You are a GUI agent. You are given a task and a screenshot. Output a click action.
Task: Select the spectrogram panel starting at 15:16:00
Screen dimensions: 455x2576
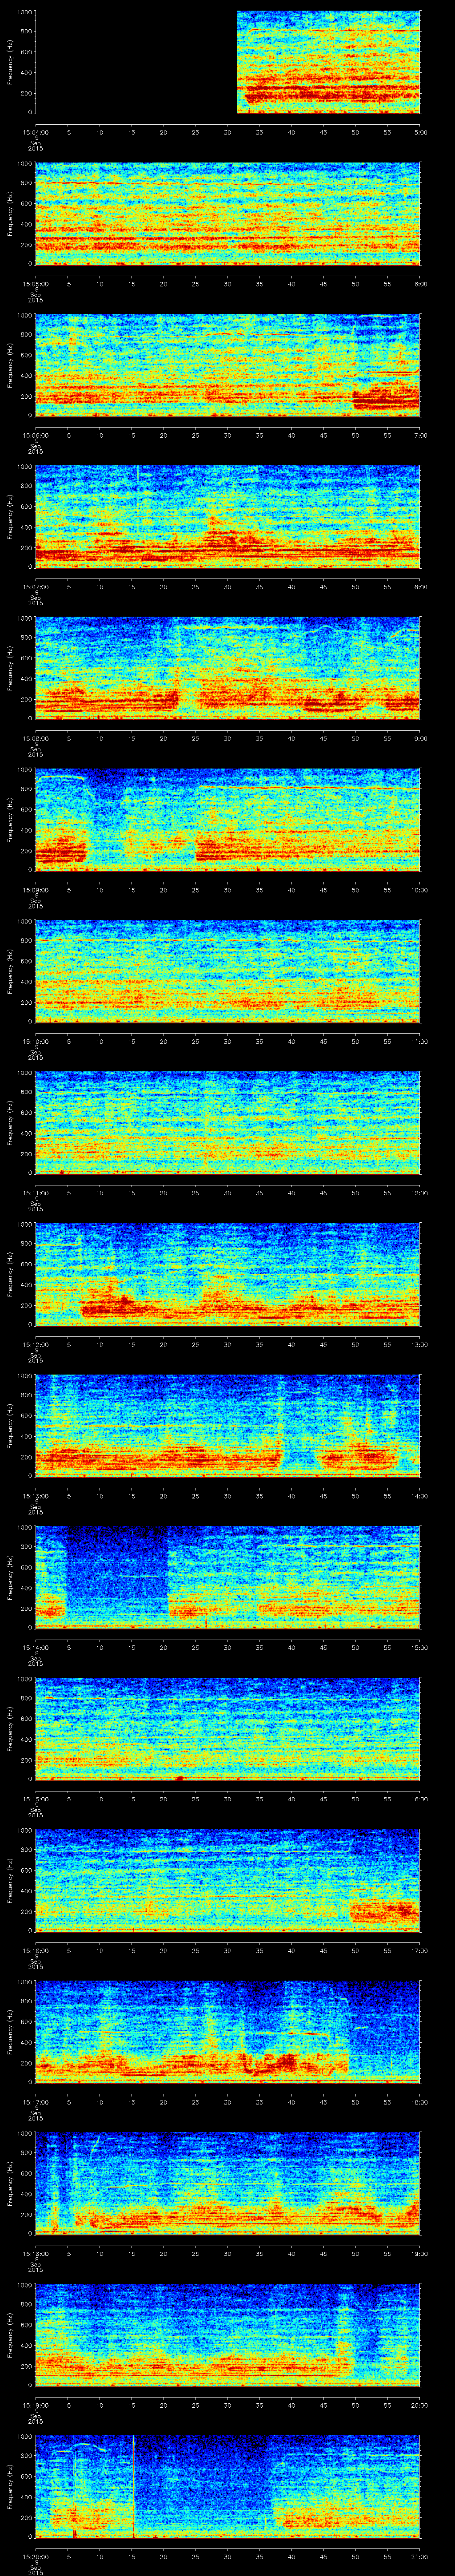[228, 1880]
